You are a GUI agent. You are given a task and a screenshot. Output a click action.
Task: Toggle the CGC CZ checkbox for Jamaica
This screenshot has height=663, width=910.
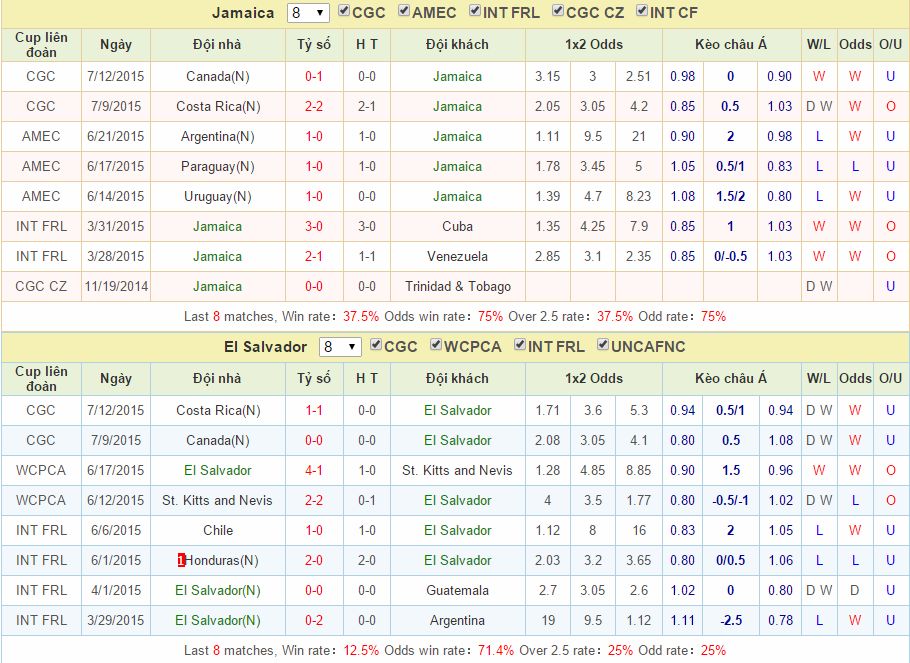pyautogui.click(x=558, y=11)
